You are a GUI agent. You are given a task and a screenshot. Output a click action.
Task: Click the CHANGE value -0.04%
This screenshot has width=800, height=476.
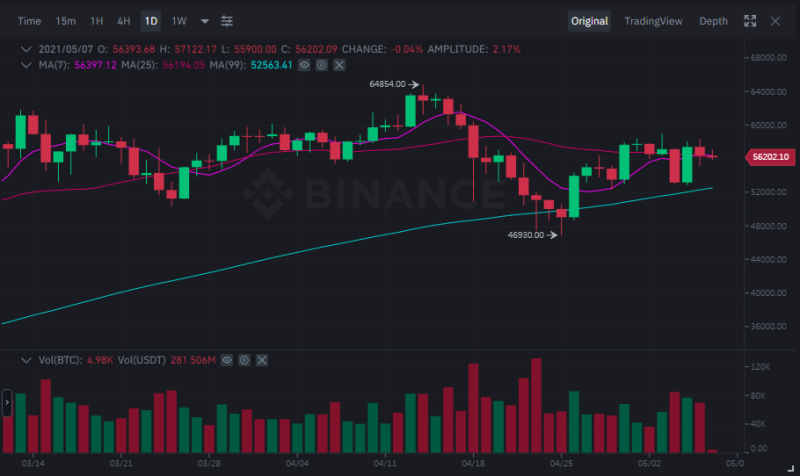407,49
